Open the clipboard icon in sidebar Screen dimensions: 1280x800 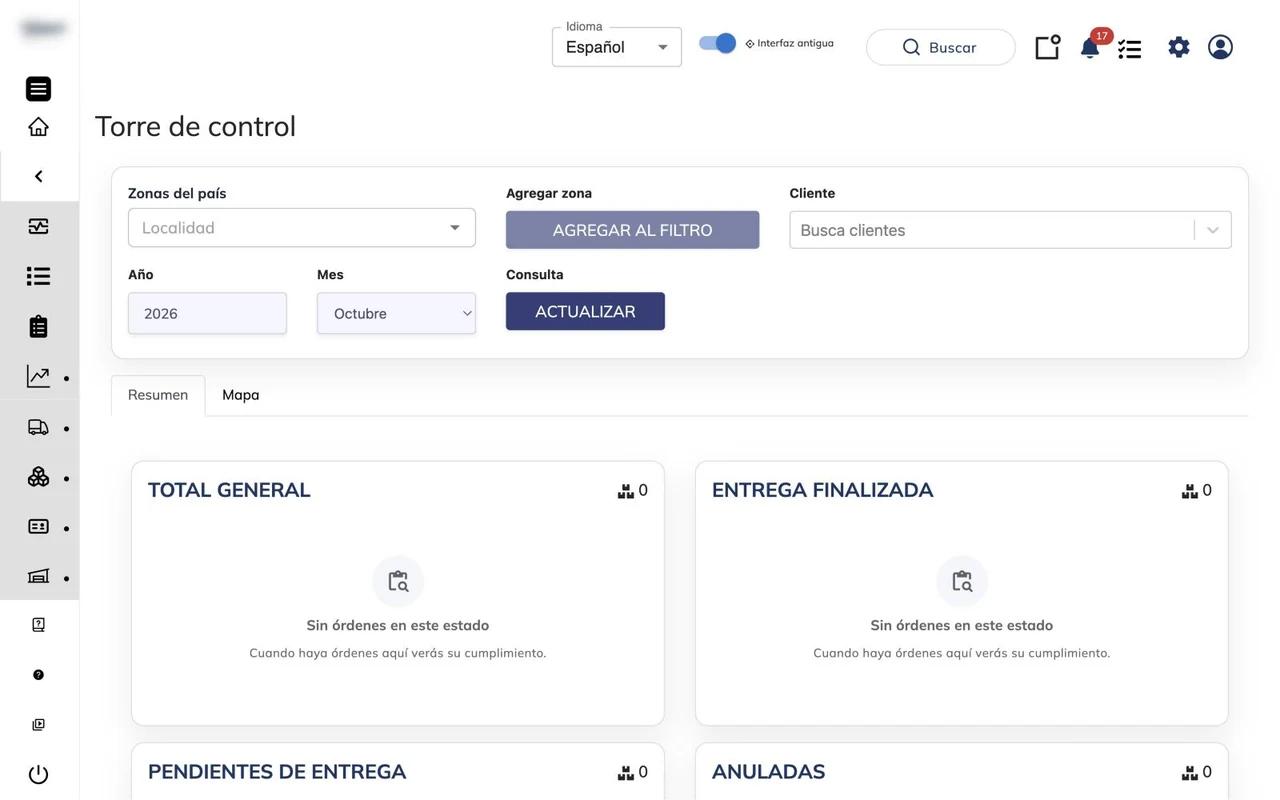(x=38, y=326)
